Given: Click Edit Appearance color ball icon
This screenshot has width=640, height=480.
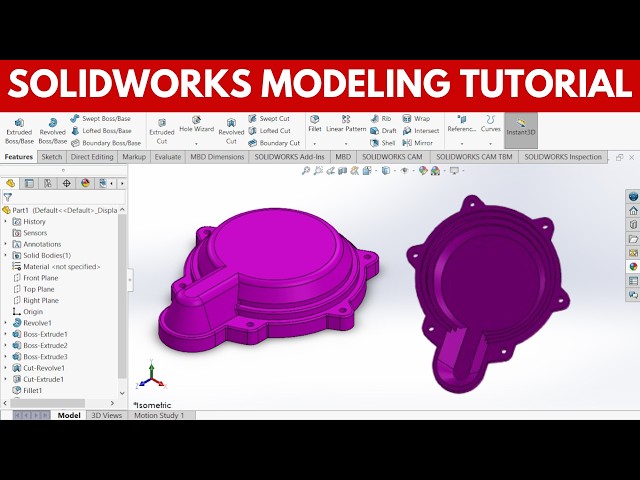Looking at the screenshot, I should [423, 171].
